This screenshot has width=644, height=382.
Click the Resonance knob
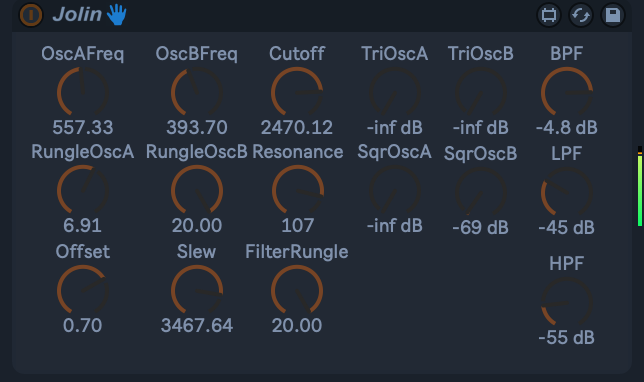[x=298, y=190]
